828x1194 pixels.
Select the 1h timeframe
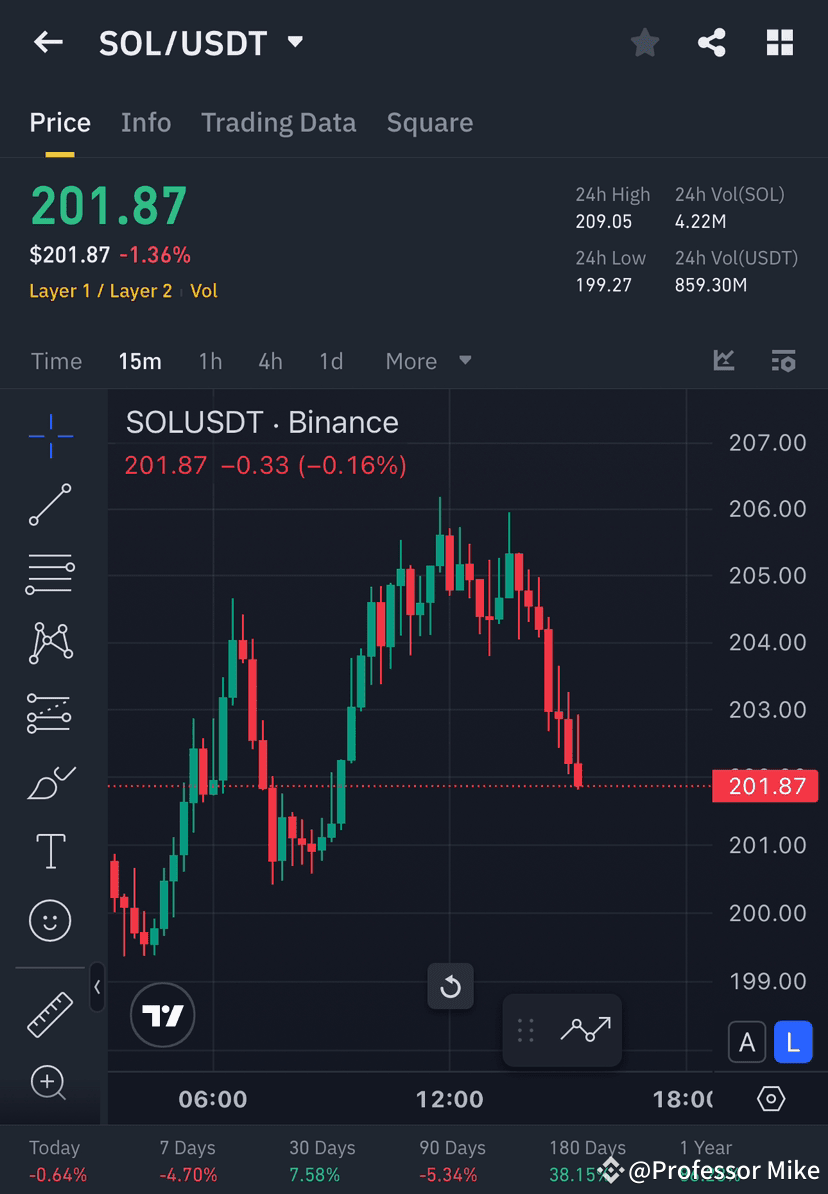click(x=210, y=361)
